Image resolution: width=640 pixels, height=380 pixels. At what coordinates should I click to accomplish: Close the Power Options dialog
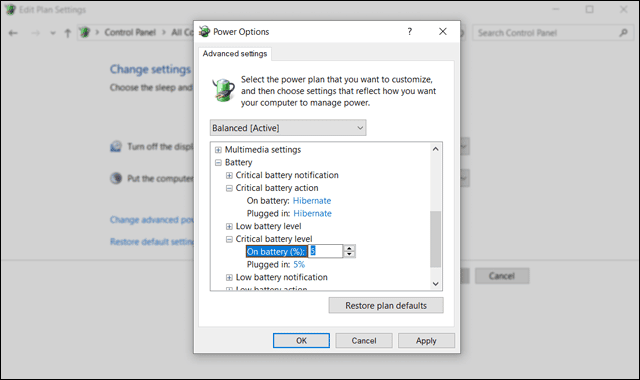point(442,31)
